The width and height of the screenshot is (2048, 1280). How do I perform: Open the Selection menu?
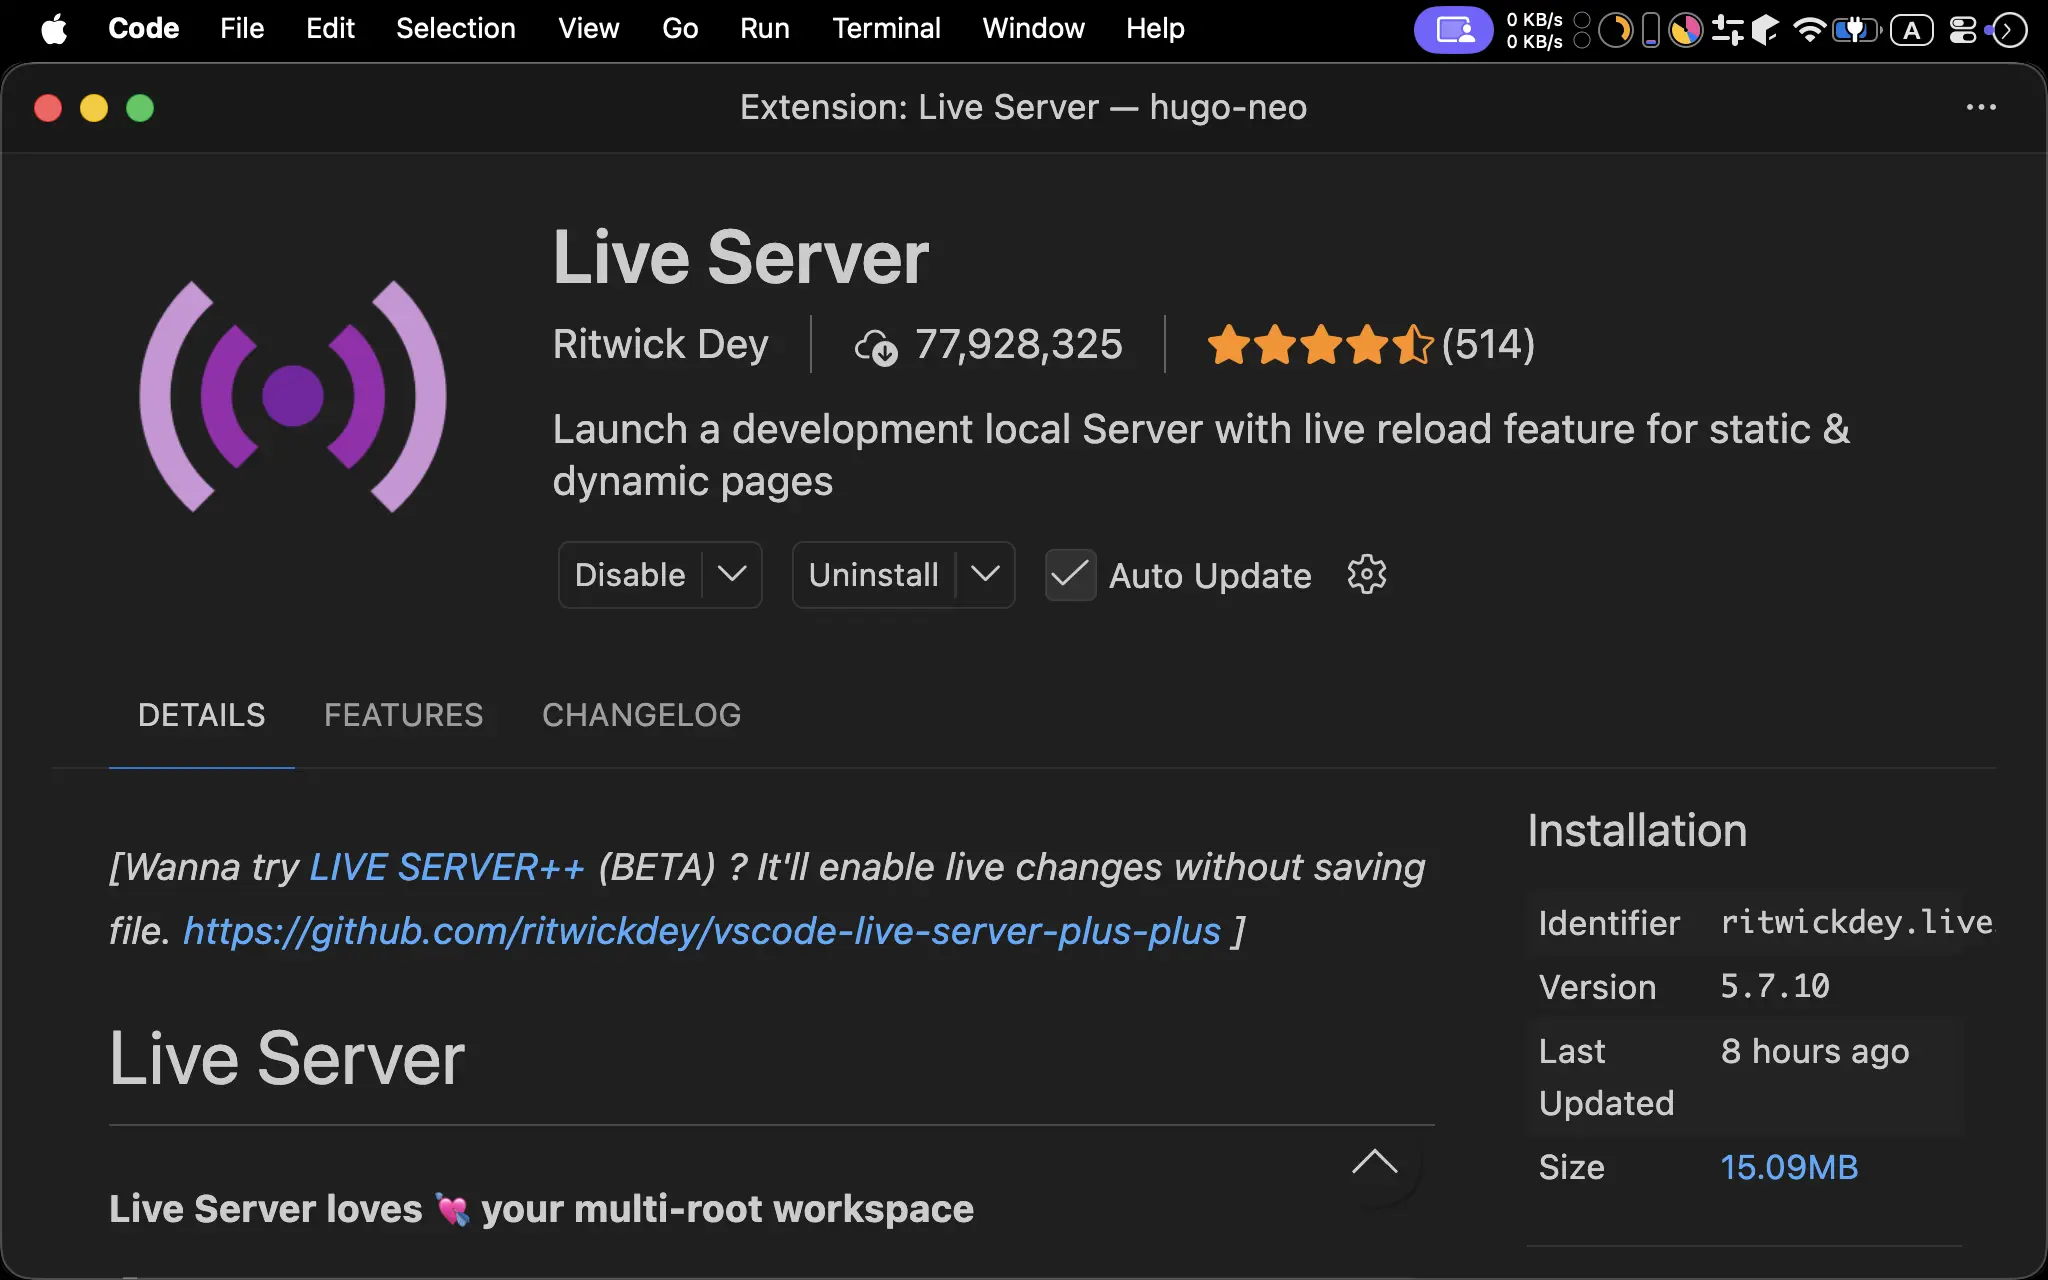(456, 29)
